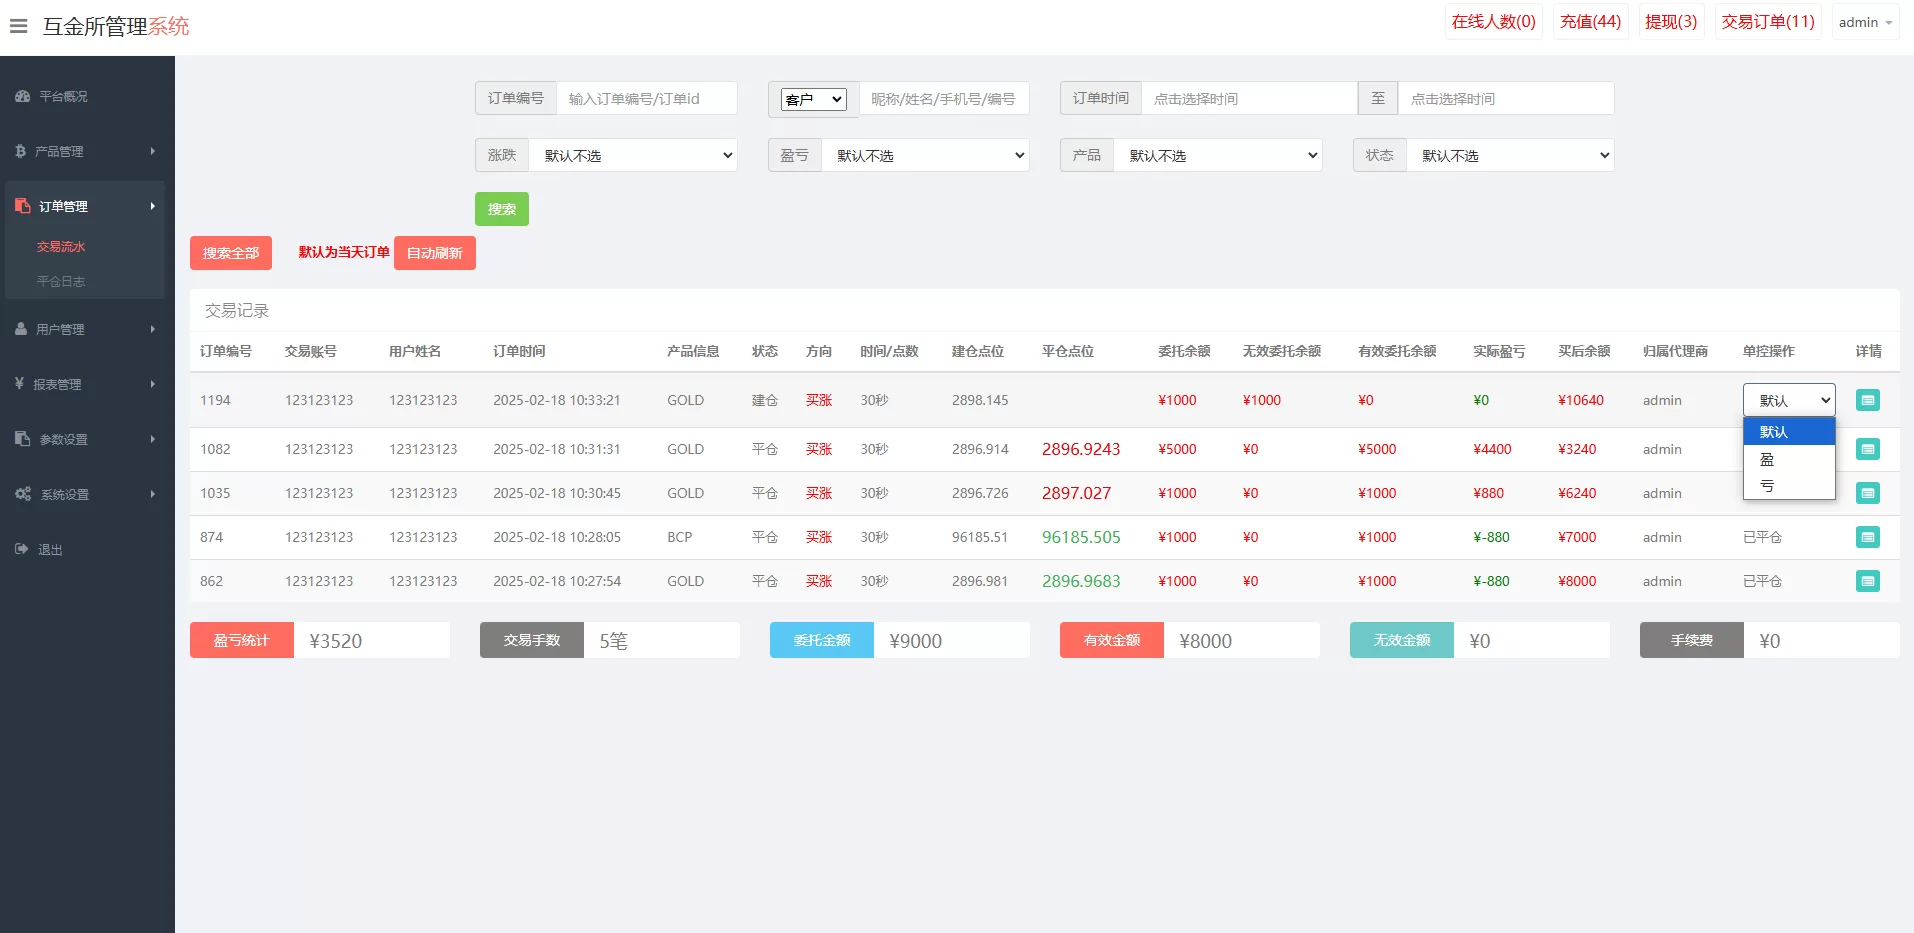The image size is (1914, 933).
Task: Select 盈 option in control dropdown
Action: [1767, 460]
